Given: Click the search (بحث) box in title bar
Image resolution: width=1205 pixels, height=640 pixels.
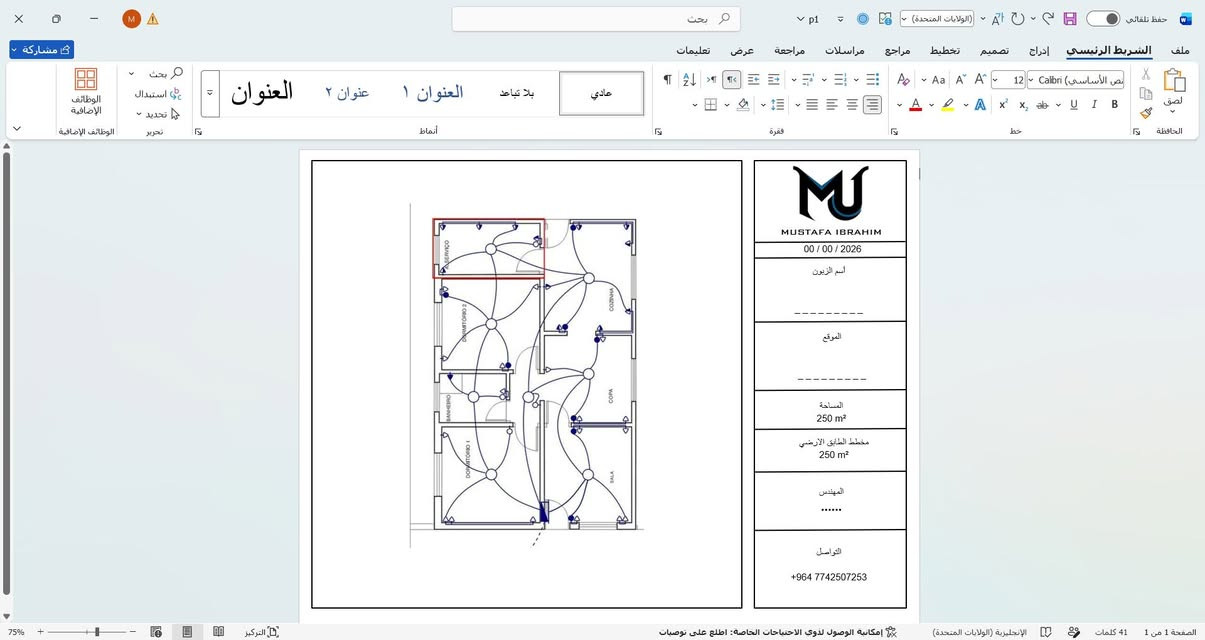Looking at the screenshot, I should (596, 19).
